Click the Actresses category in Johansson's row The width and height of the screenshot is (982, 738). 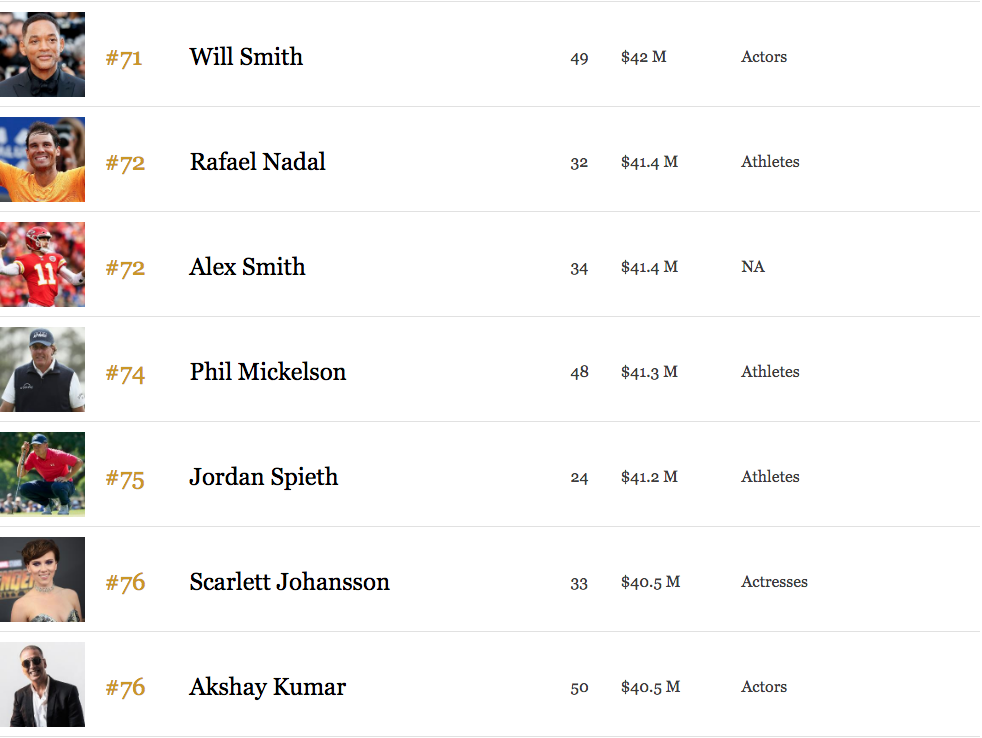pyautogui.click(x=774, y=582)
